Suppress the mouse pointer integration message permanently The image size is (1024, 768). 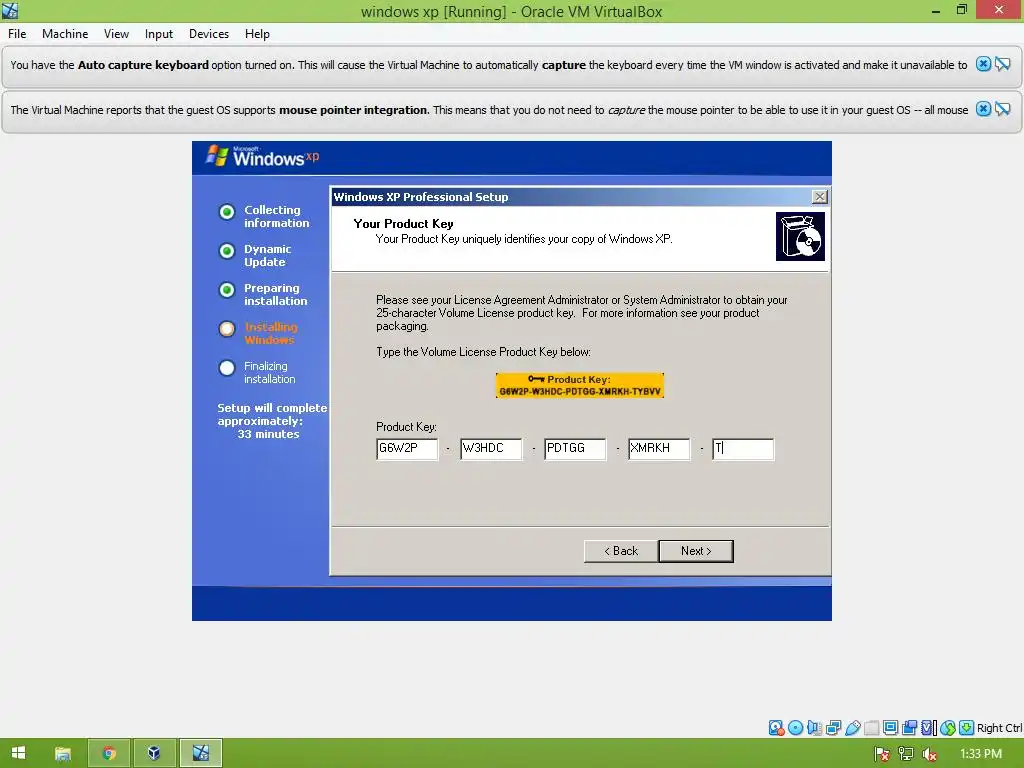click(1003, 109)
